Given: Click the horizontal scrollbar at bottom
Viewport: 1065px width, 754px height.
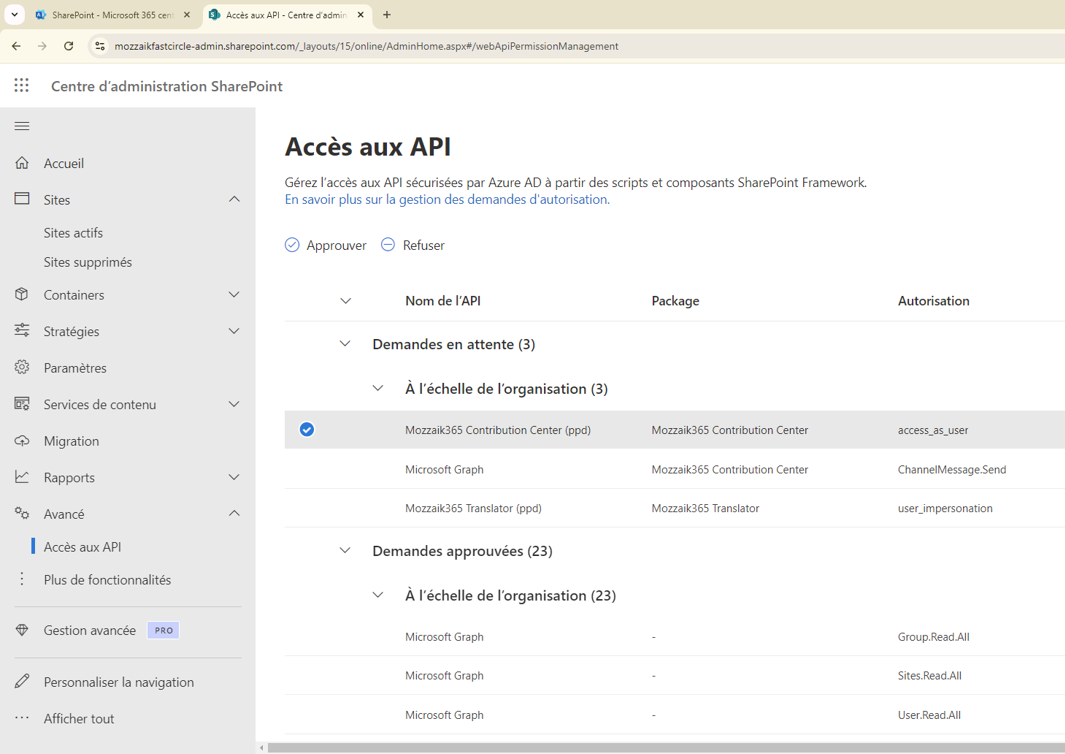Looking at the screenshot, I should tap(666, 748).
